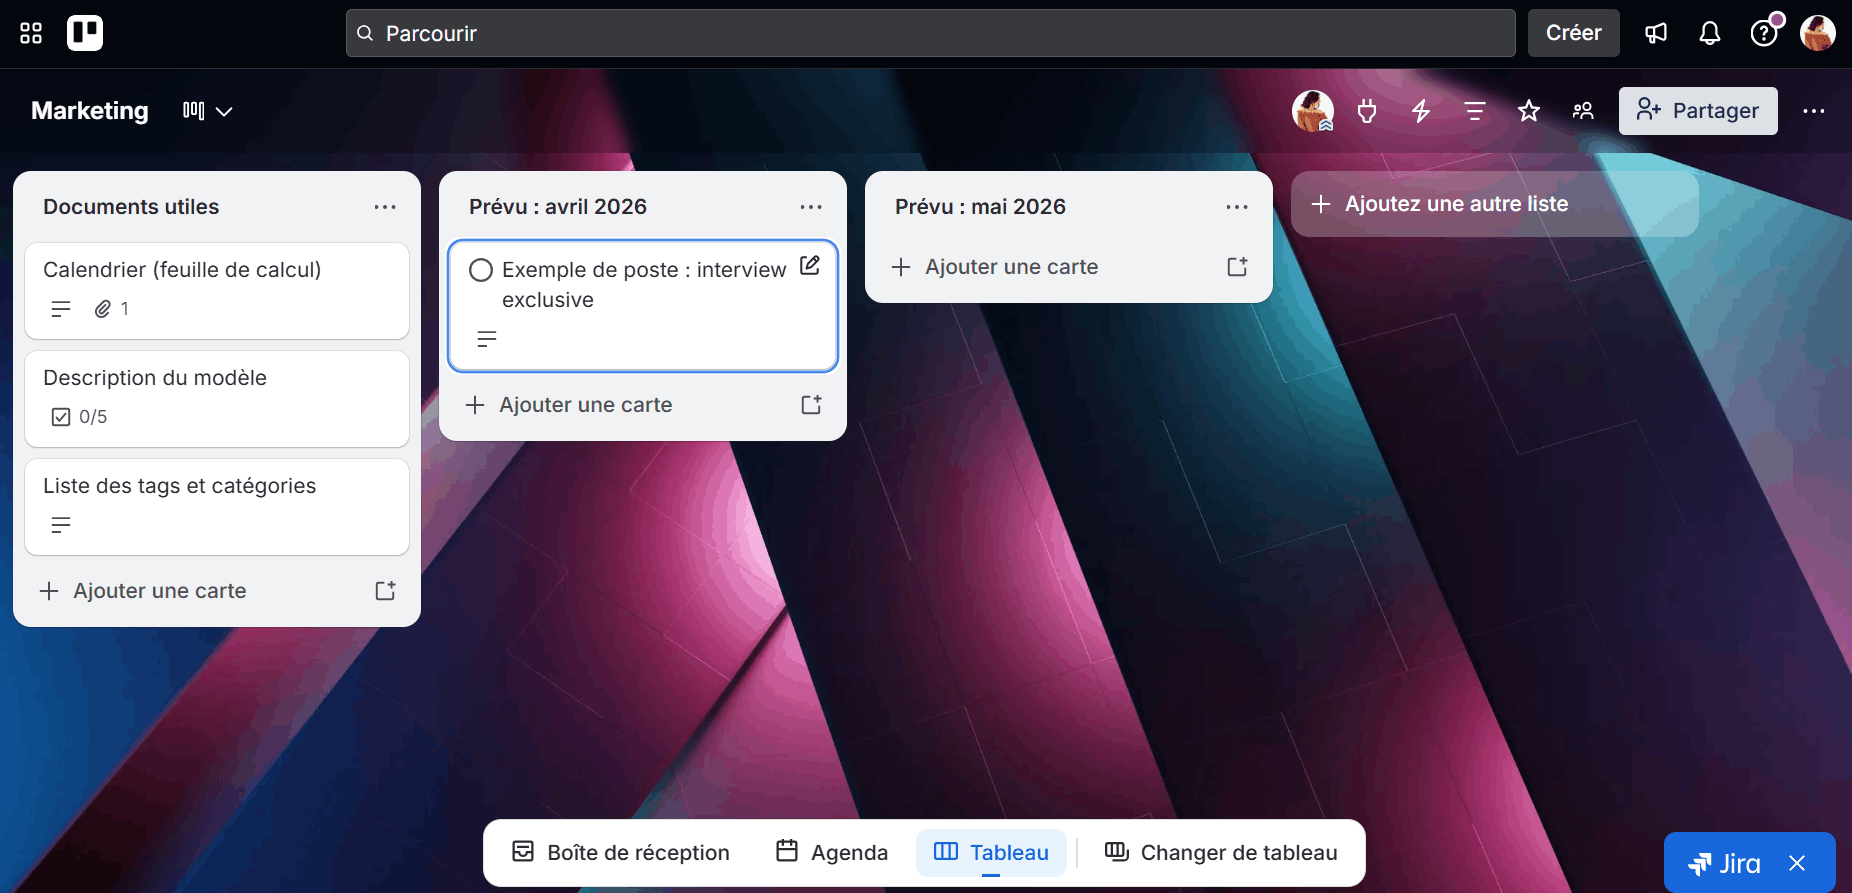Expand the board view switcher dropdown
The width and height of the screenshot is (1852, 893).
(x=207, y=111)
